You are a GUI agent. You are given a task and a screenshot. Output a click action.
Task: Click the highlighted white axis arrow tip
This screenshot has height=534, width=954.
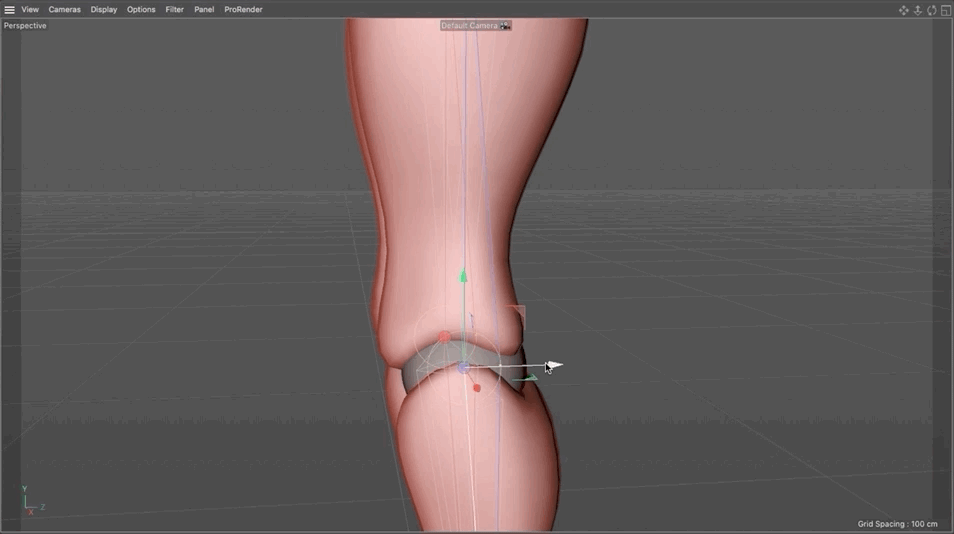[x=554, y=365]
